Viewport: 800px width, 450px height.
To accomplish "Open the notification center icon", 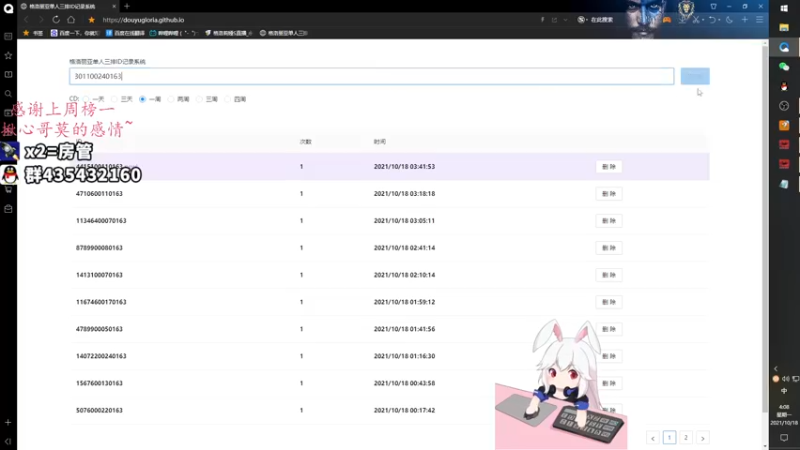I will [784, 438].
